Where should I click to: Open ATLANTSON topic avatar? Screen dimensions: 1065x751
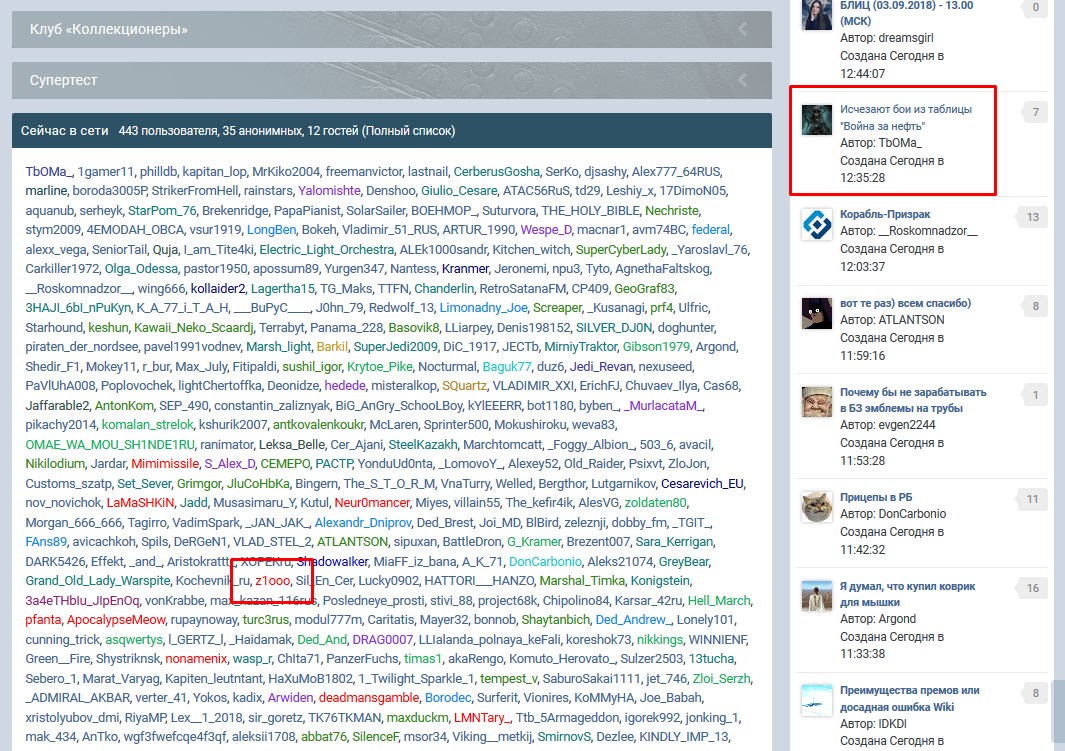click(816, 313)
